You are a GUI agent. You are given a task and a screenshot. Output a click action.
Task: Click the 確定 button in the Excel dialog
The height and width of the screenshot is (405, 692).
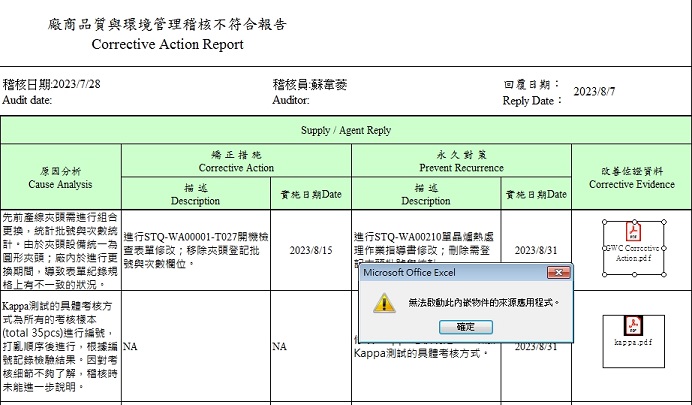click(466, 327)
